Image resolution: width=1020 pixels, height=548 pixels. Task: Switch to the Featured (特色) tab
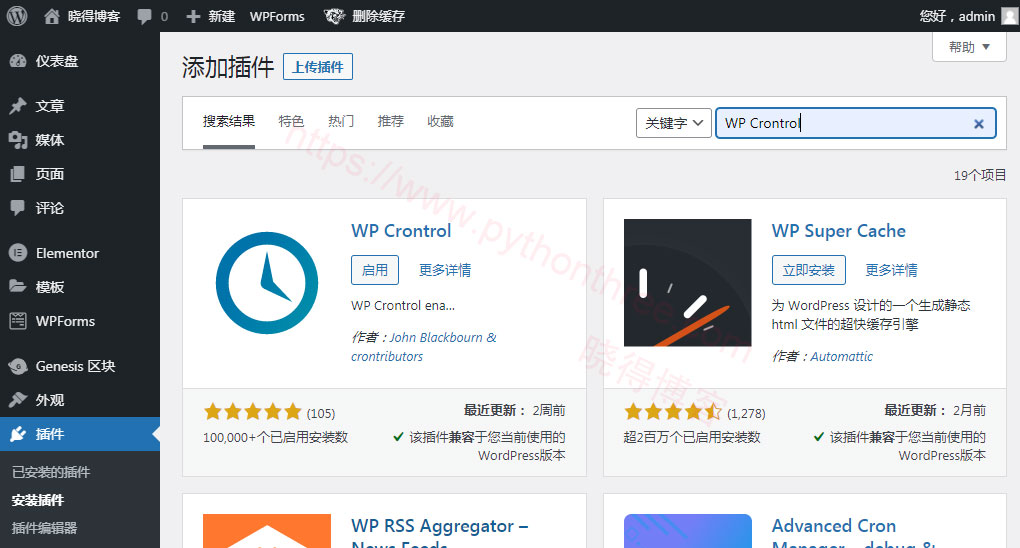(291, 122)
